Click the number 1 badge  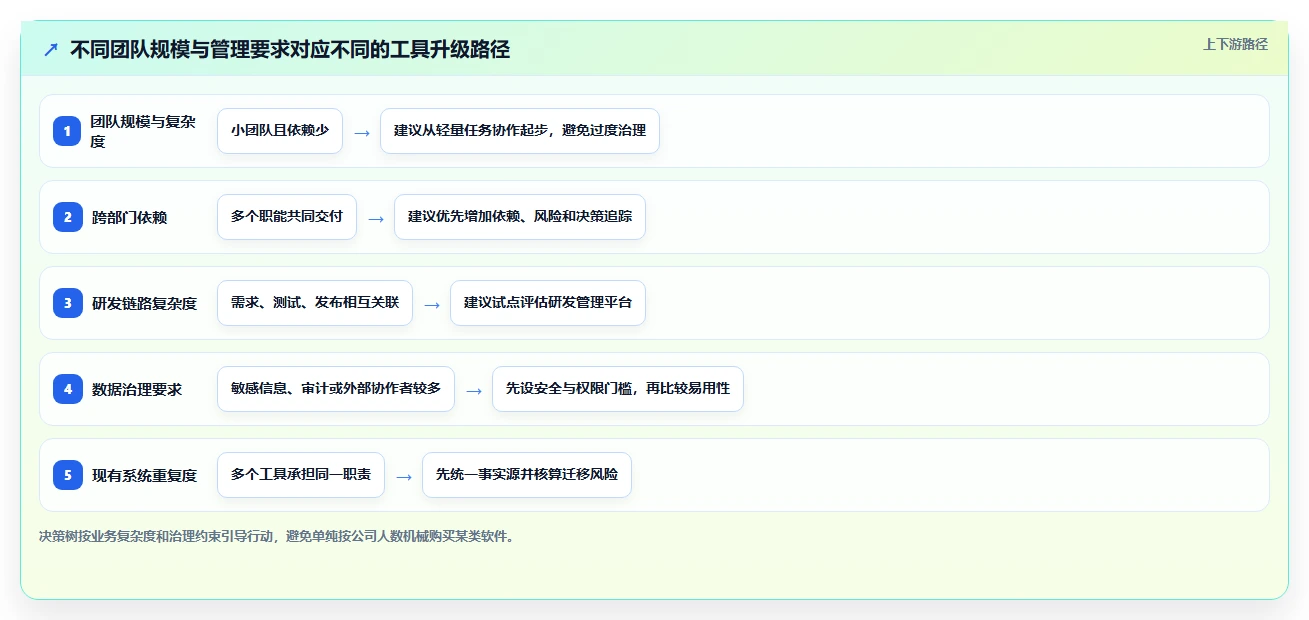[x=67, y=131]
